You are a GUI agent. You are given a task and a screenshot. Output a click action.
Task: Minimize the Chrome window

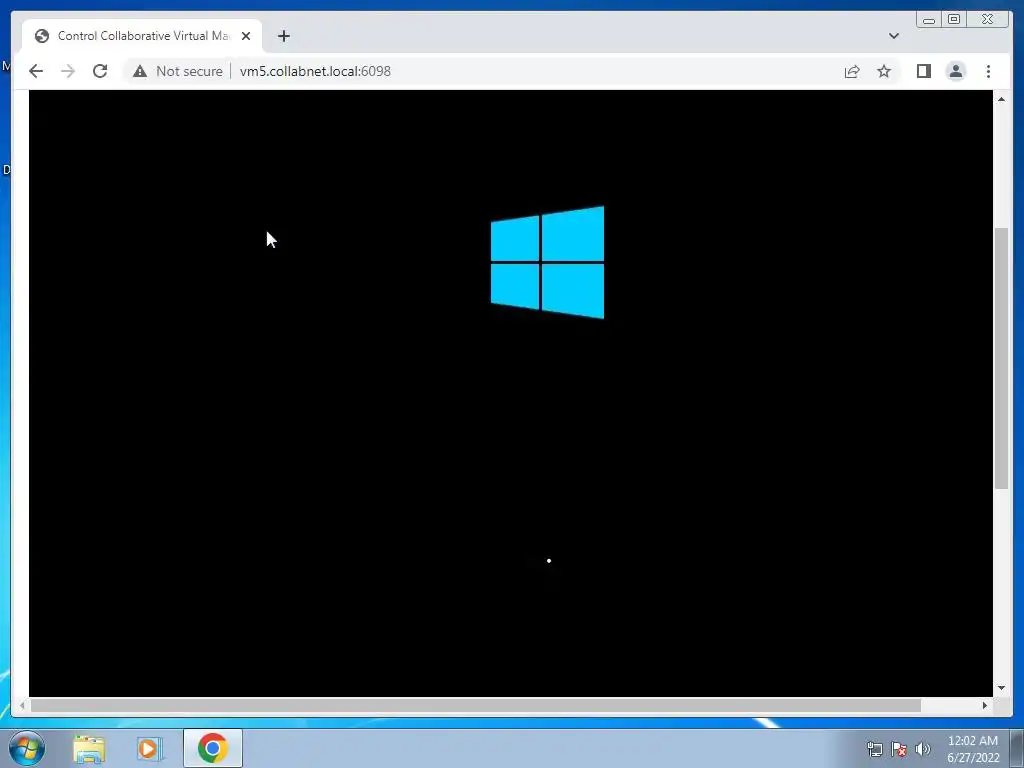(x=929, y=20)
